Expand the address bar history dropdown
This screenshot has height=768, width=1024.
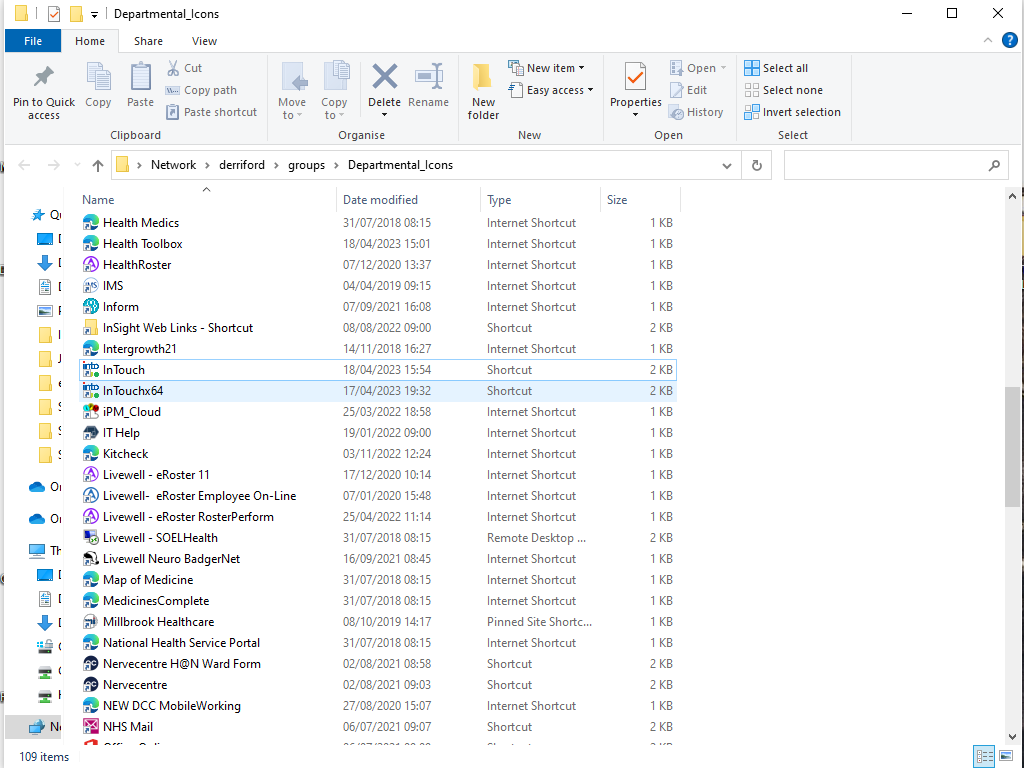(727, 166)
